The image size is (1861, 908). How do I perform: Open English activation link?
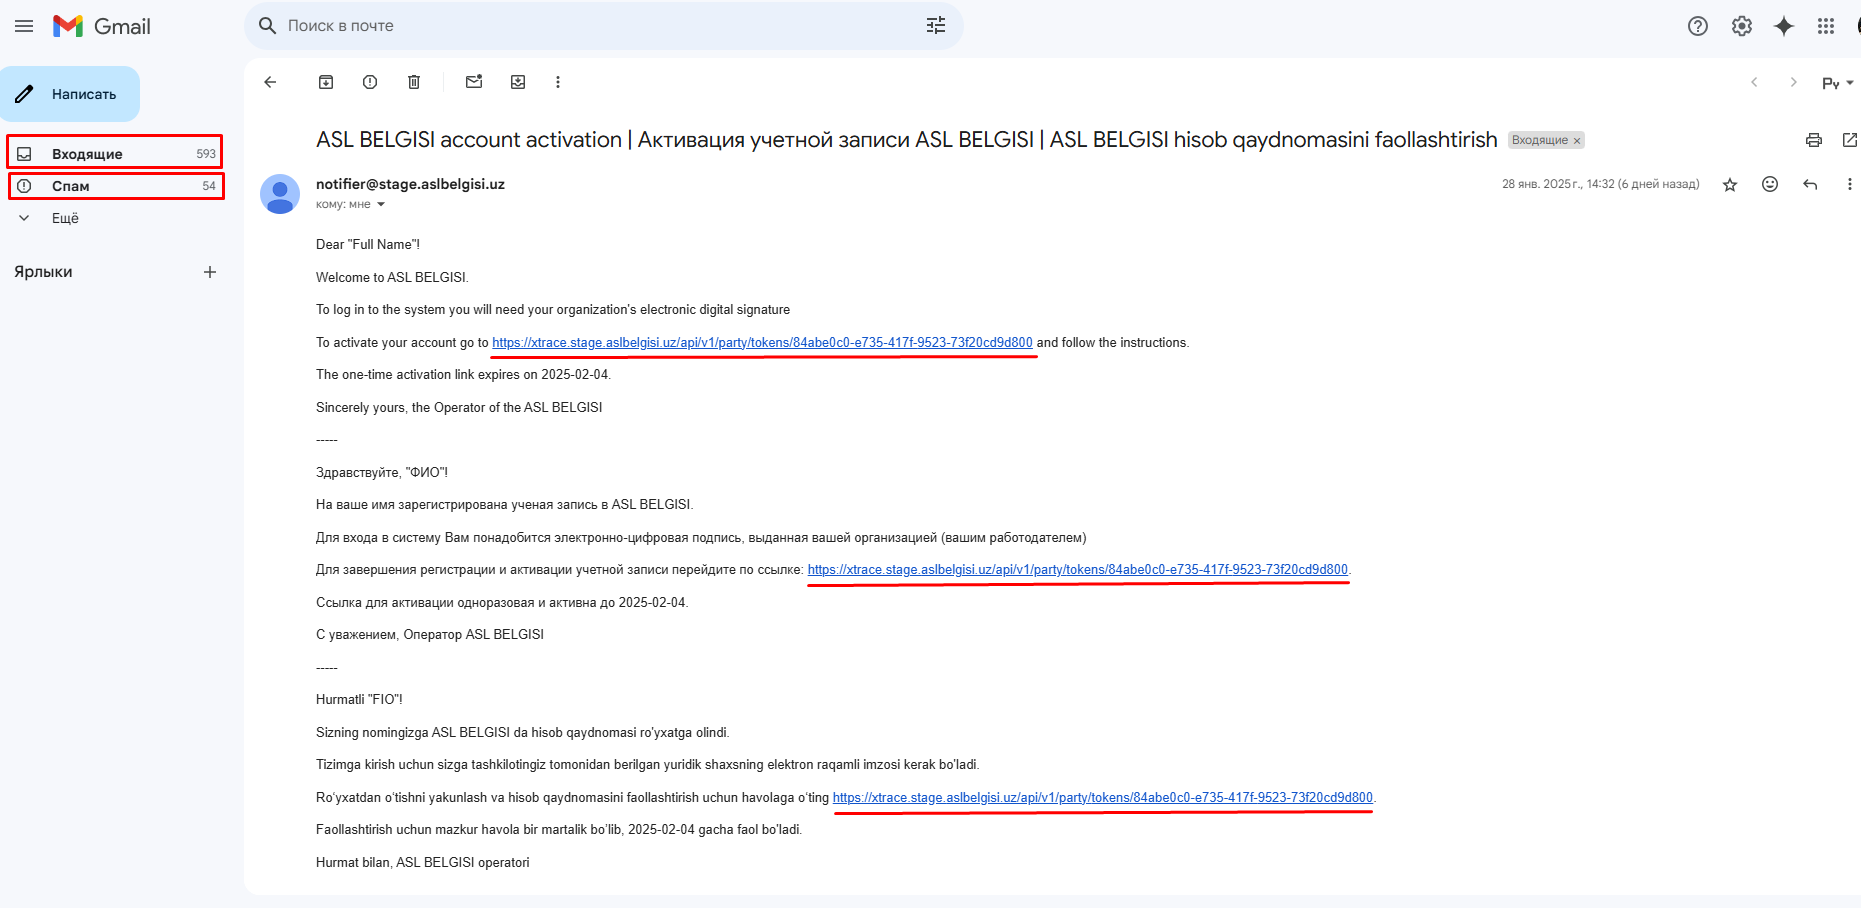762,342
